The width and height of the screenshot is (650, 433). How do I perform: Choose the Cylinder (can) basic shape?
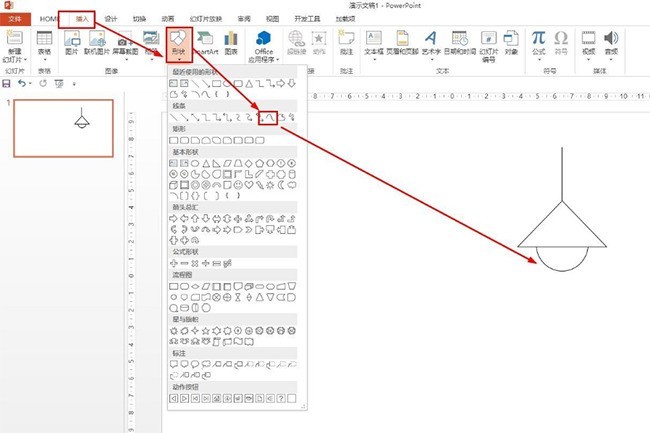pyautogui.click(x=292, y=174)
